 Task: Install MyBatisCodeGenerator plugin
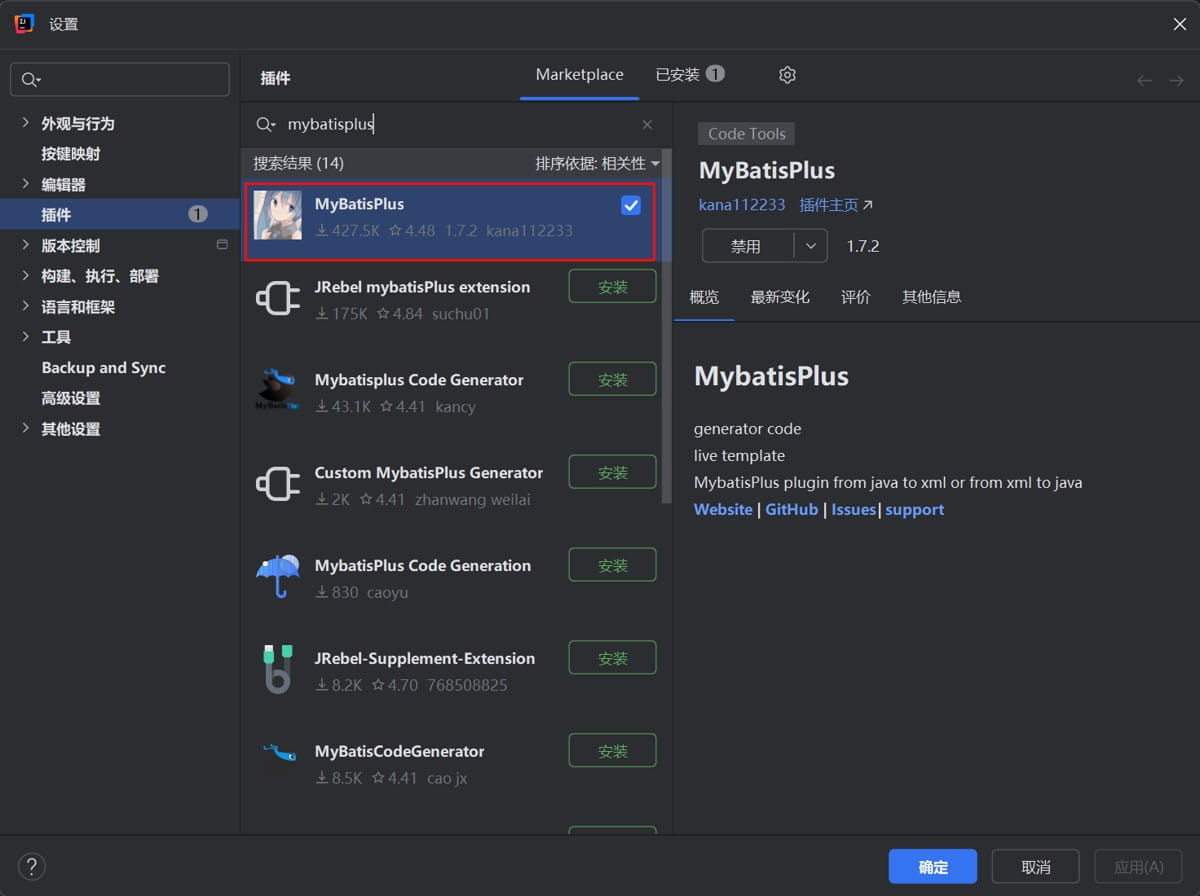(613, 751)
